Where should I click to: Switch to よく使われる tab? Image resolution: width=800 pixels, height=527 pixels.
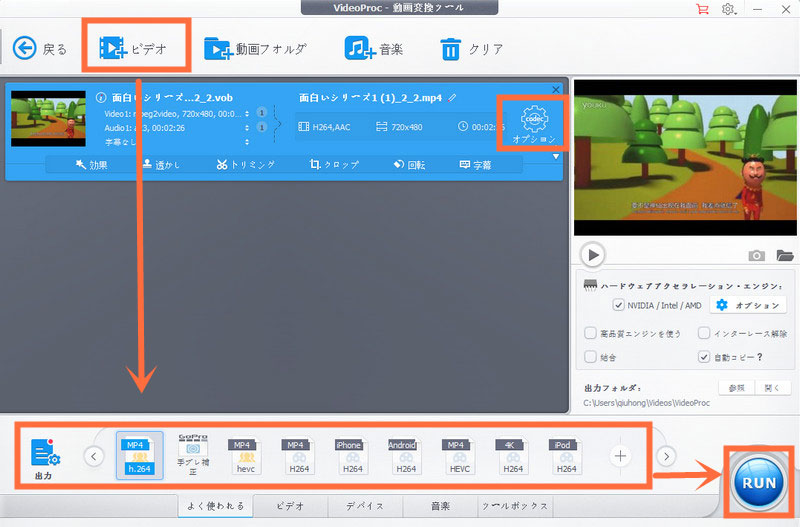coord(215,506)
